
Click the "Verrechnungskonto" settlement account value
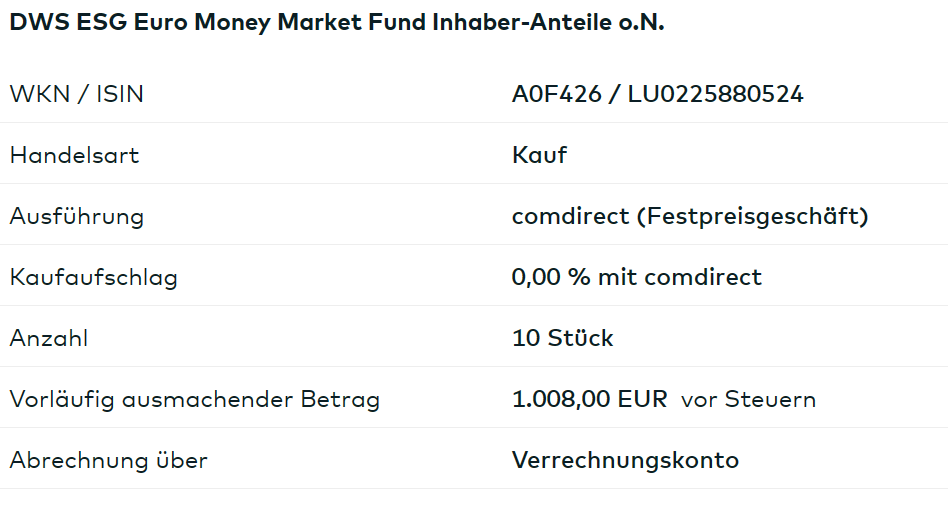[625, 460]
